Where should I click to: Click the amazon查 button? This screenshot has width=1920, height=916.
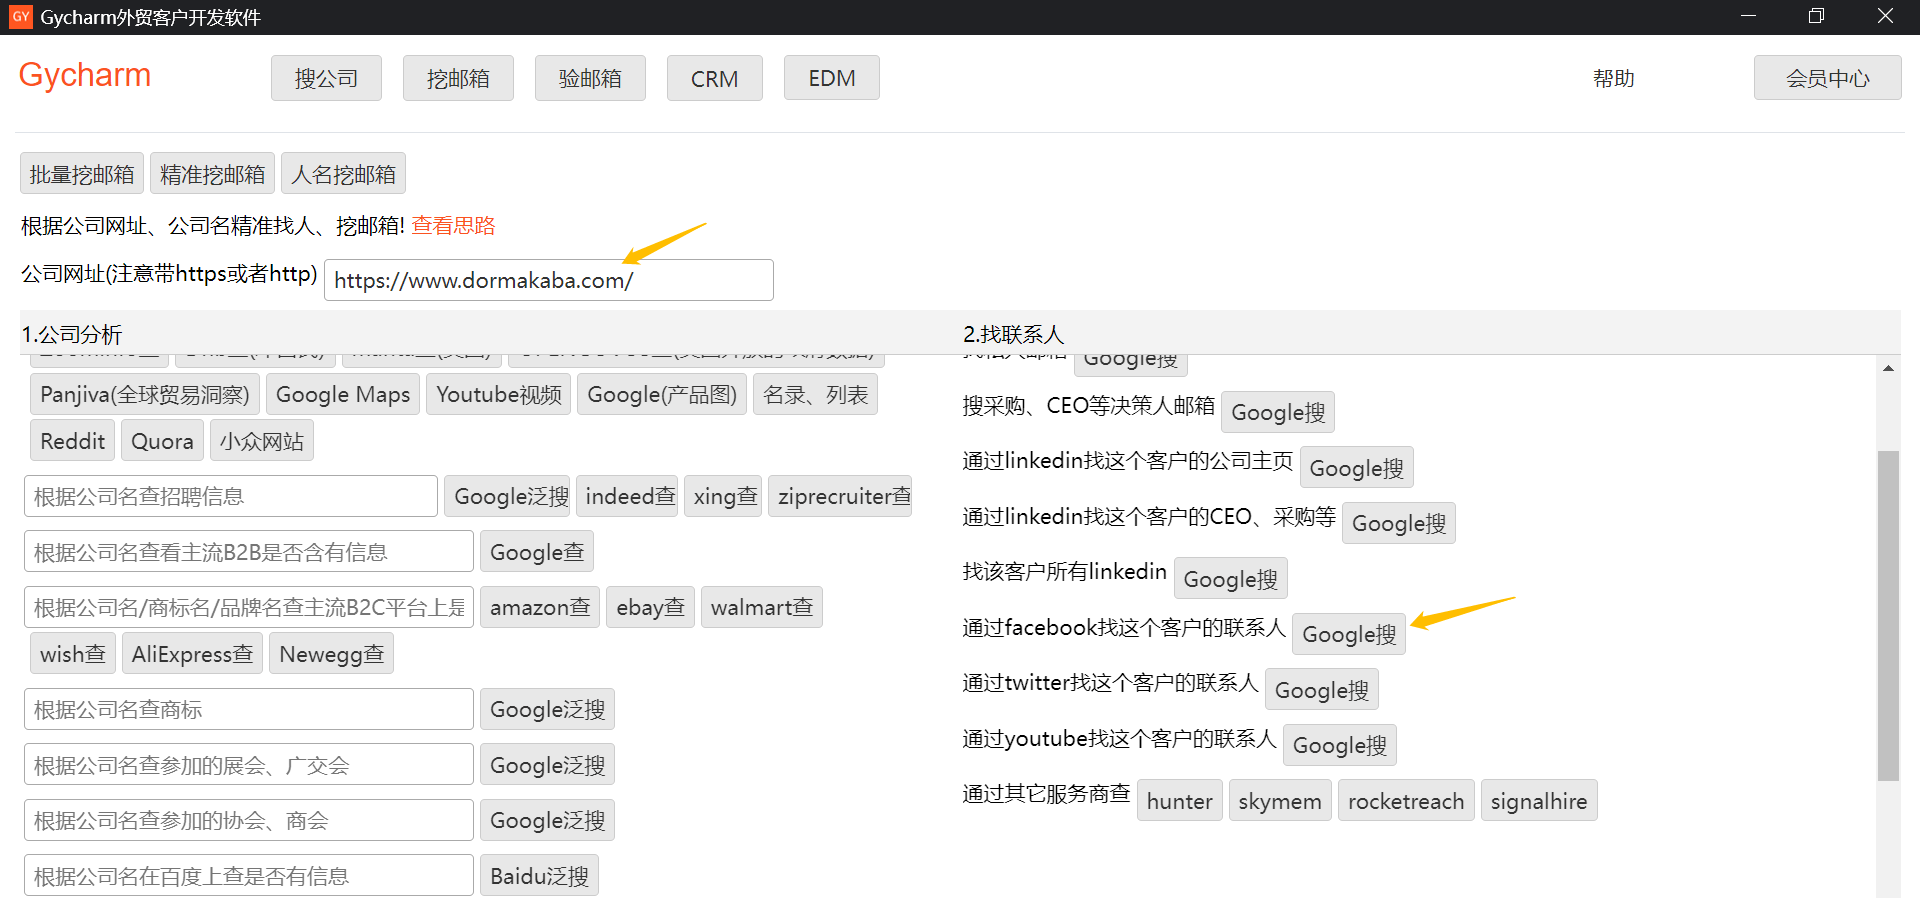tap(540, 607)
